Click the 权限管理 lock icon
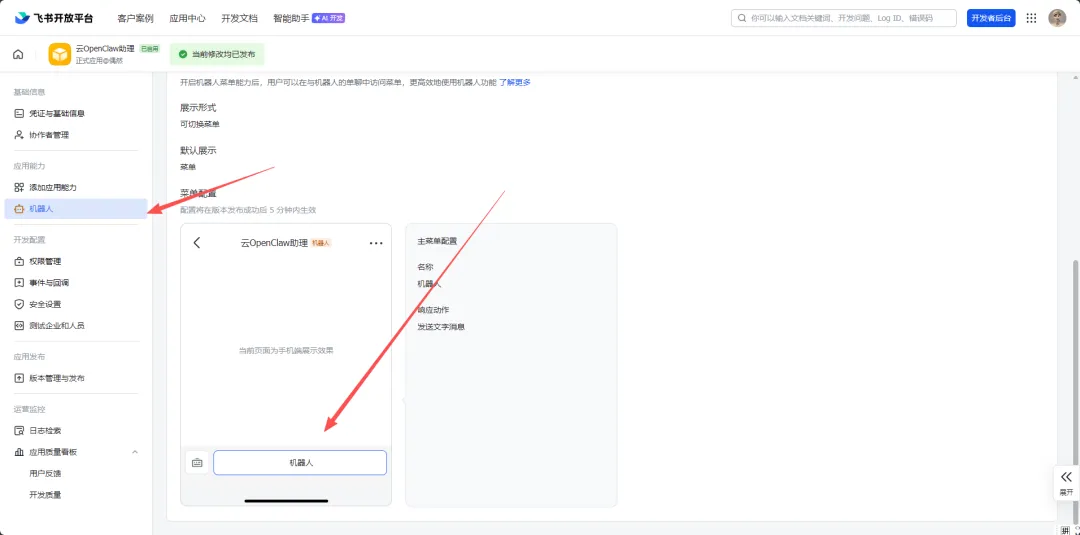The width and height of the screenshot is (1080, 535). coord(19,262)
